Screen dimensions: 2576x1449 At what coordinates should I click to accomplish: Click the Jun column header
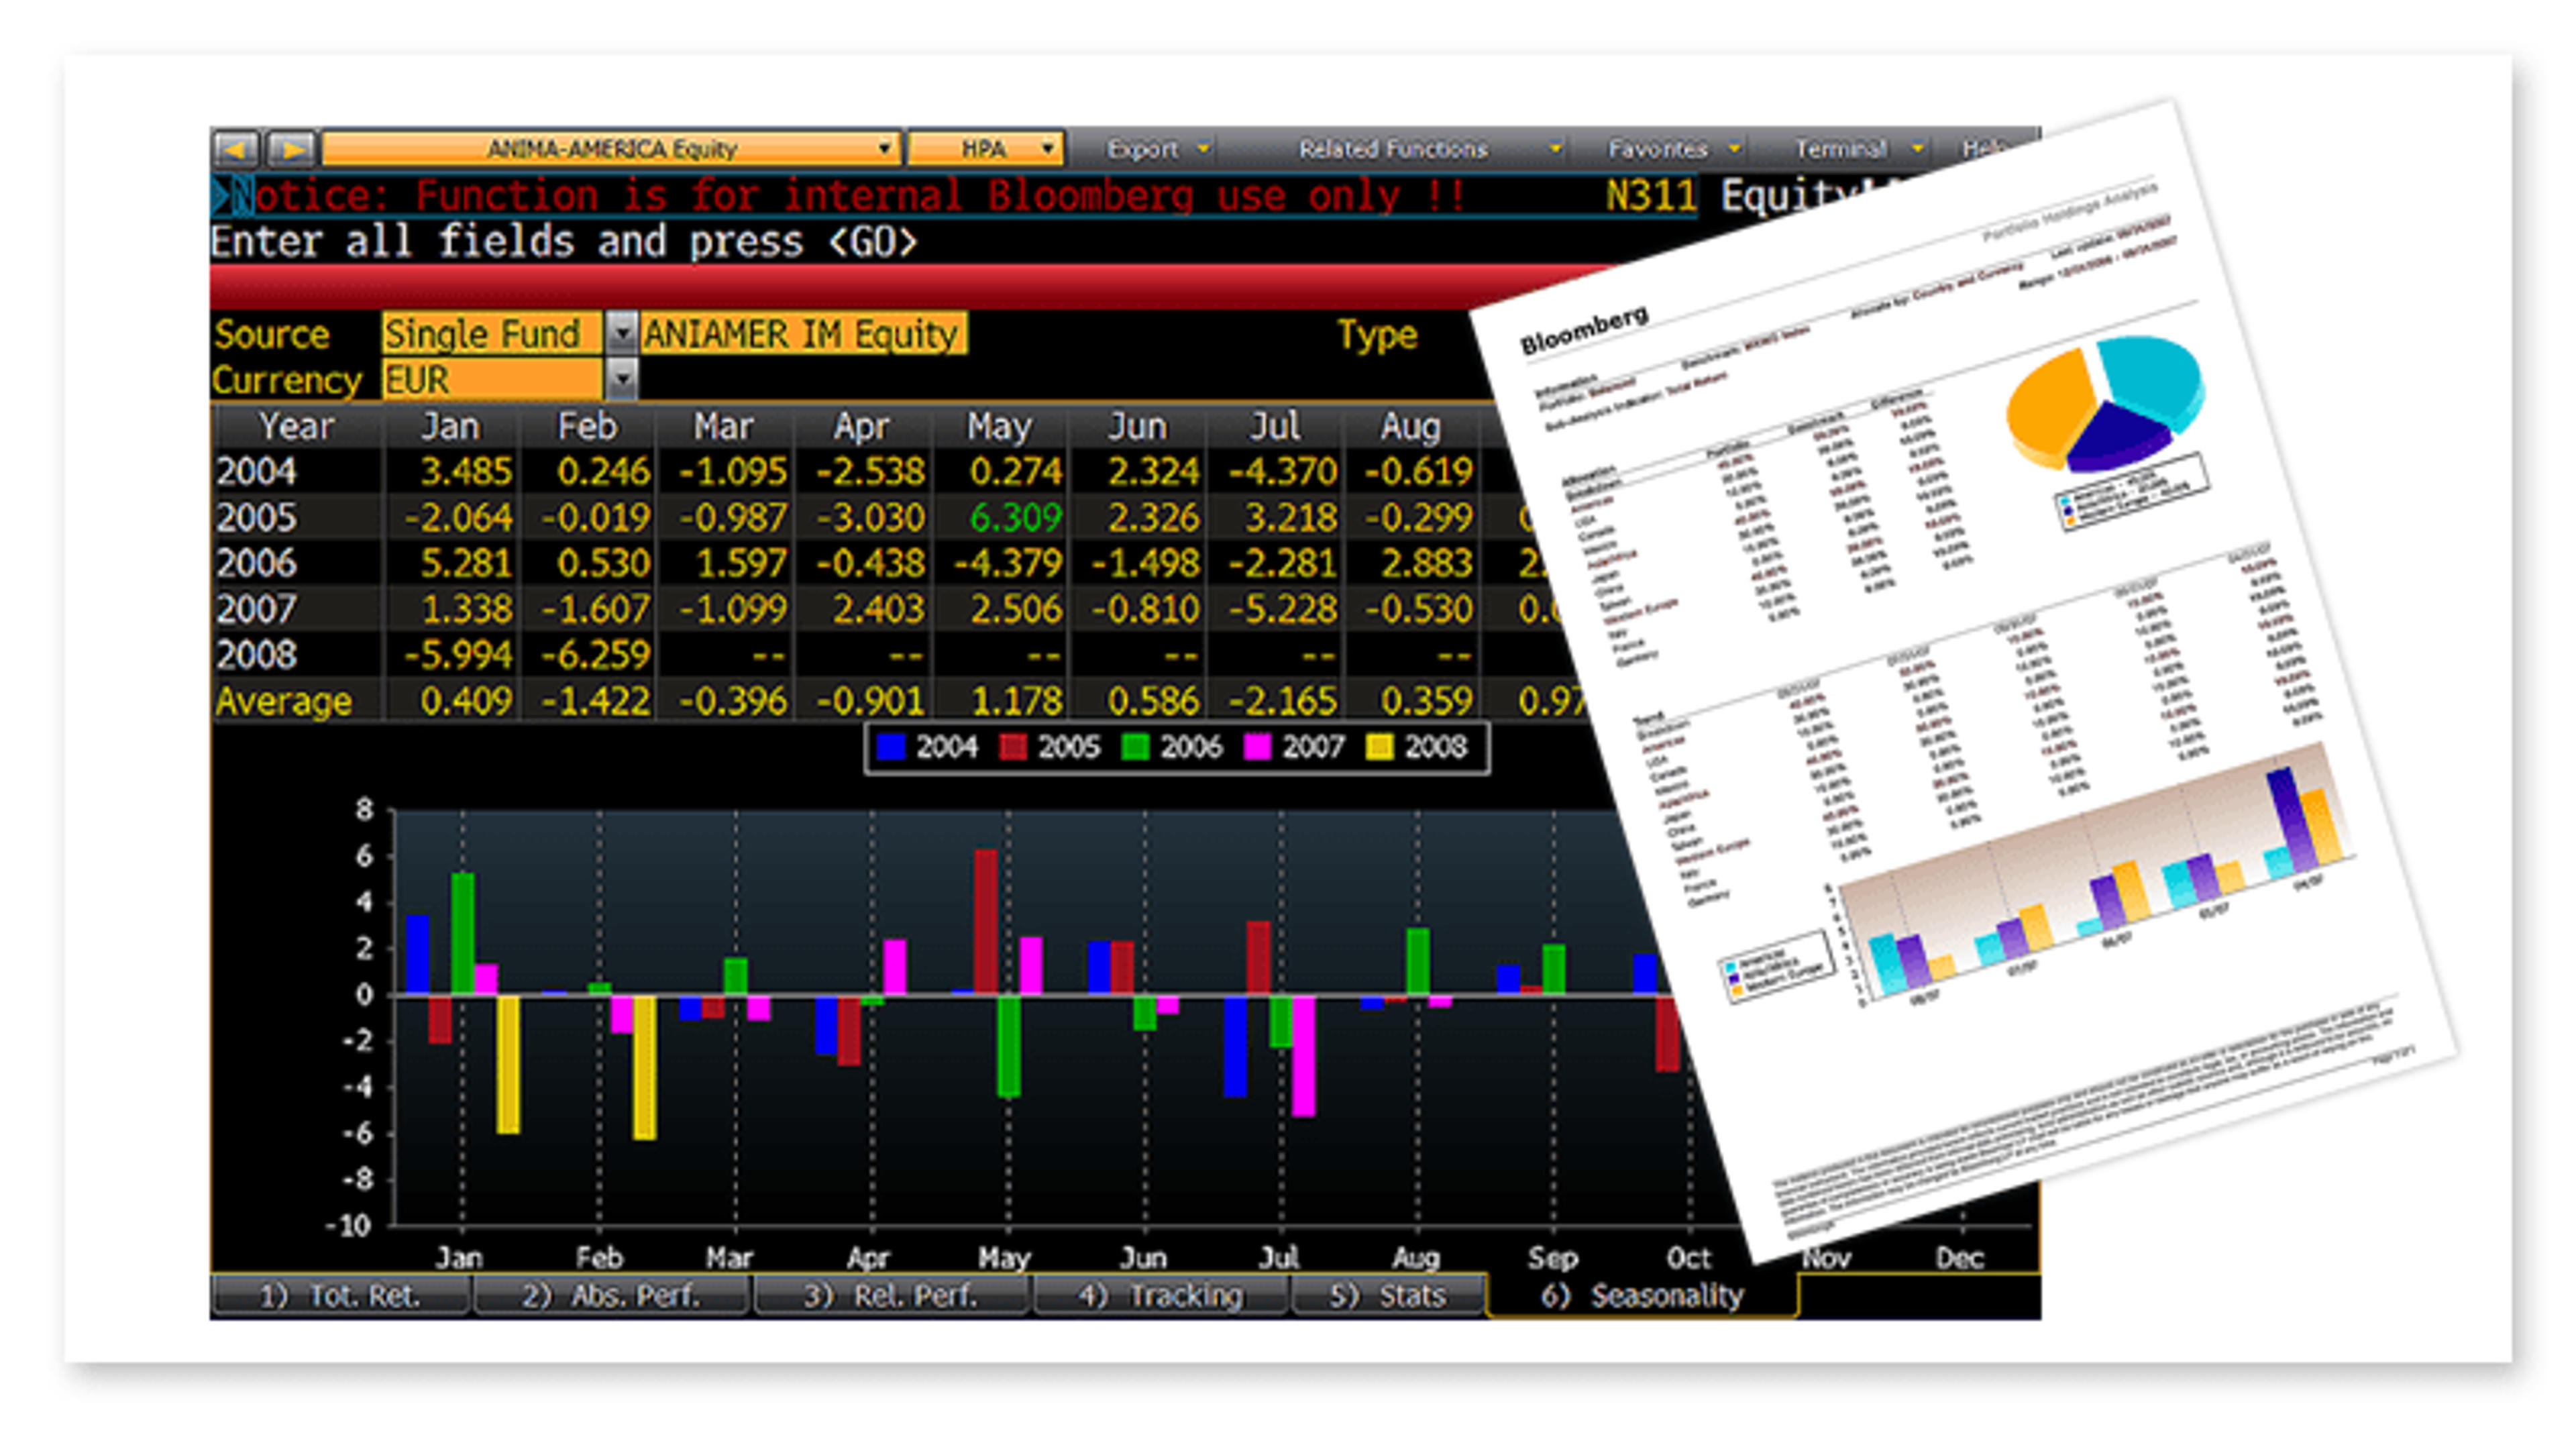point(1137,426)
